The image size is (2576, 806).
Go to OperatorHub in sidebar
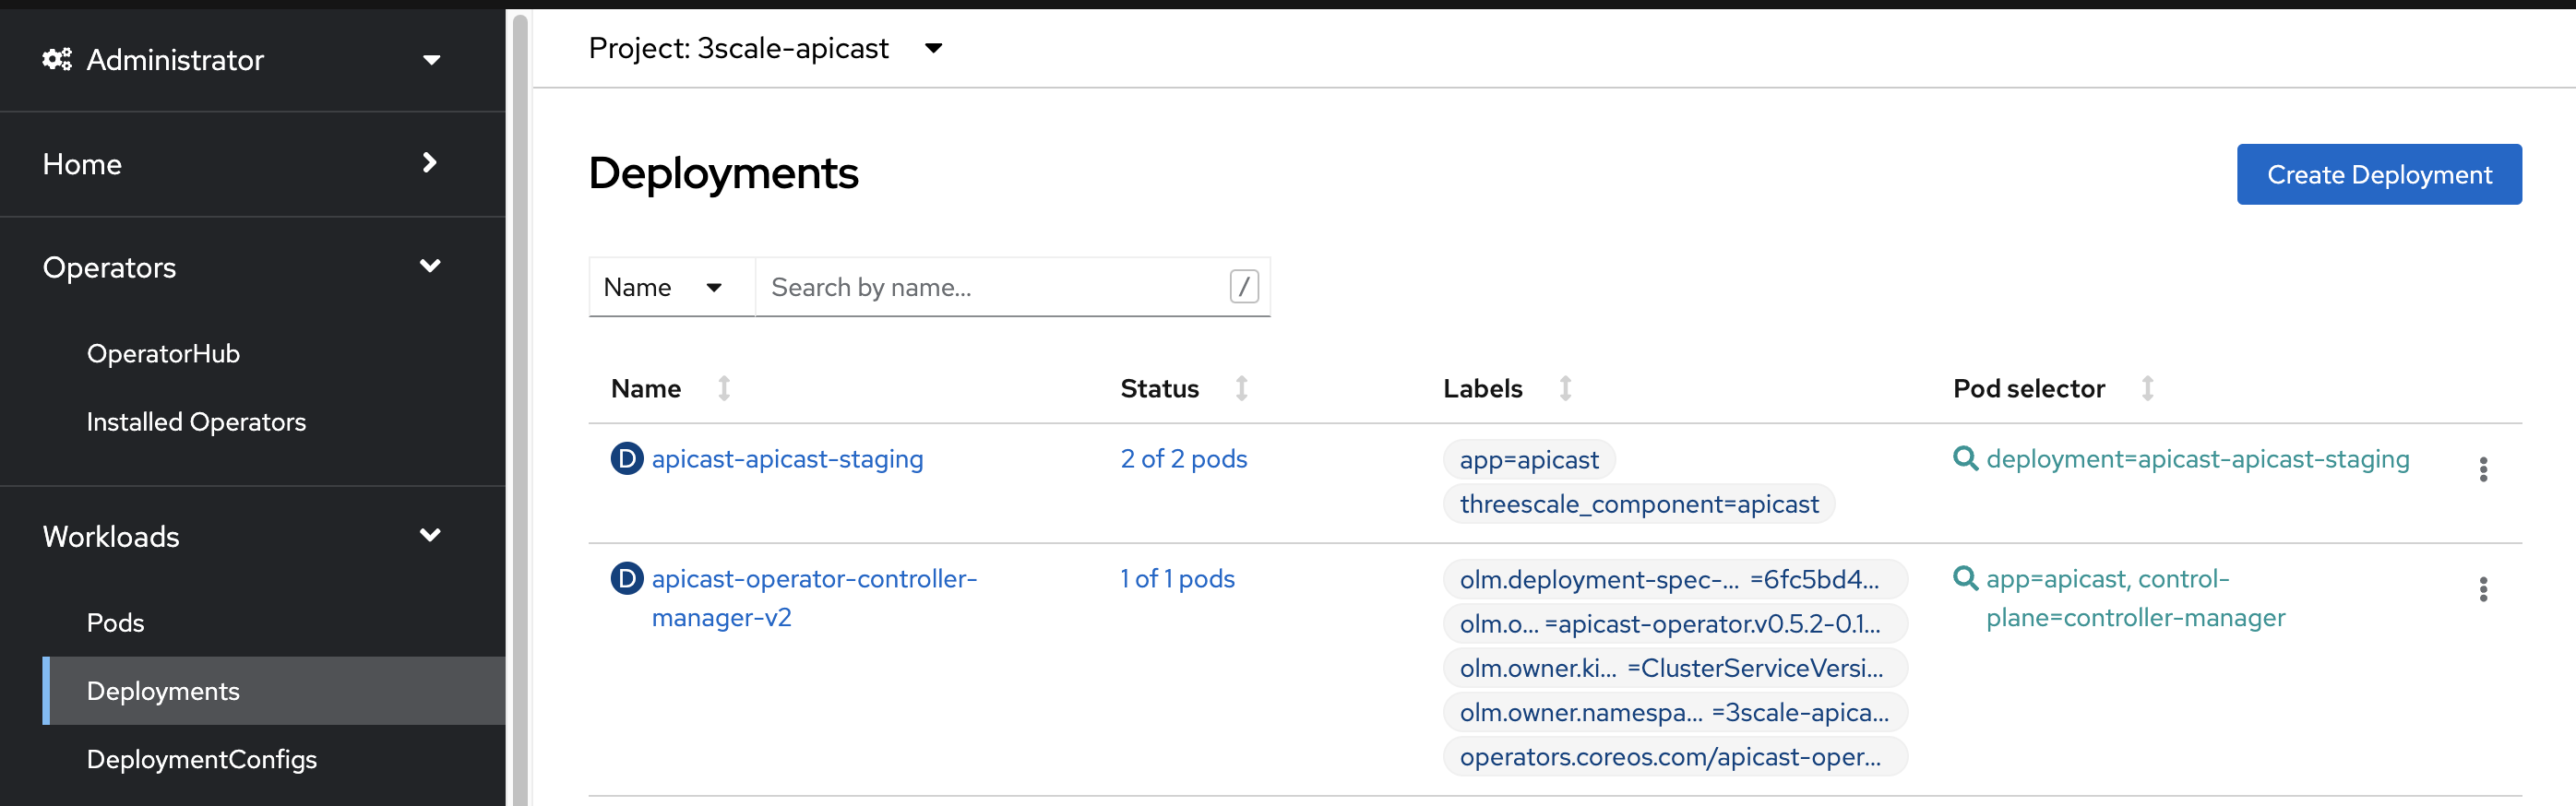pyautogui.click(x=163, y=353)
